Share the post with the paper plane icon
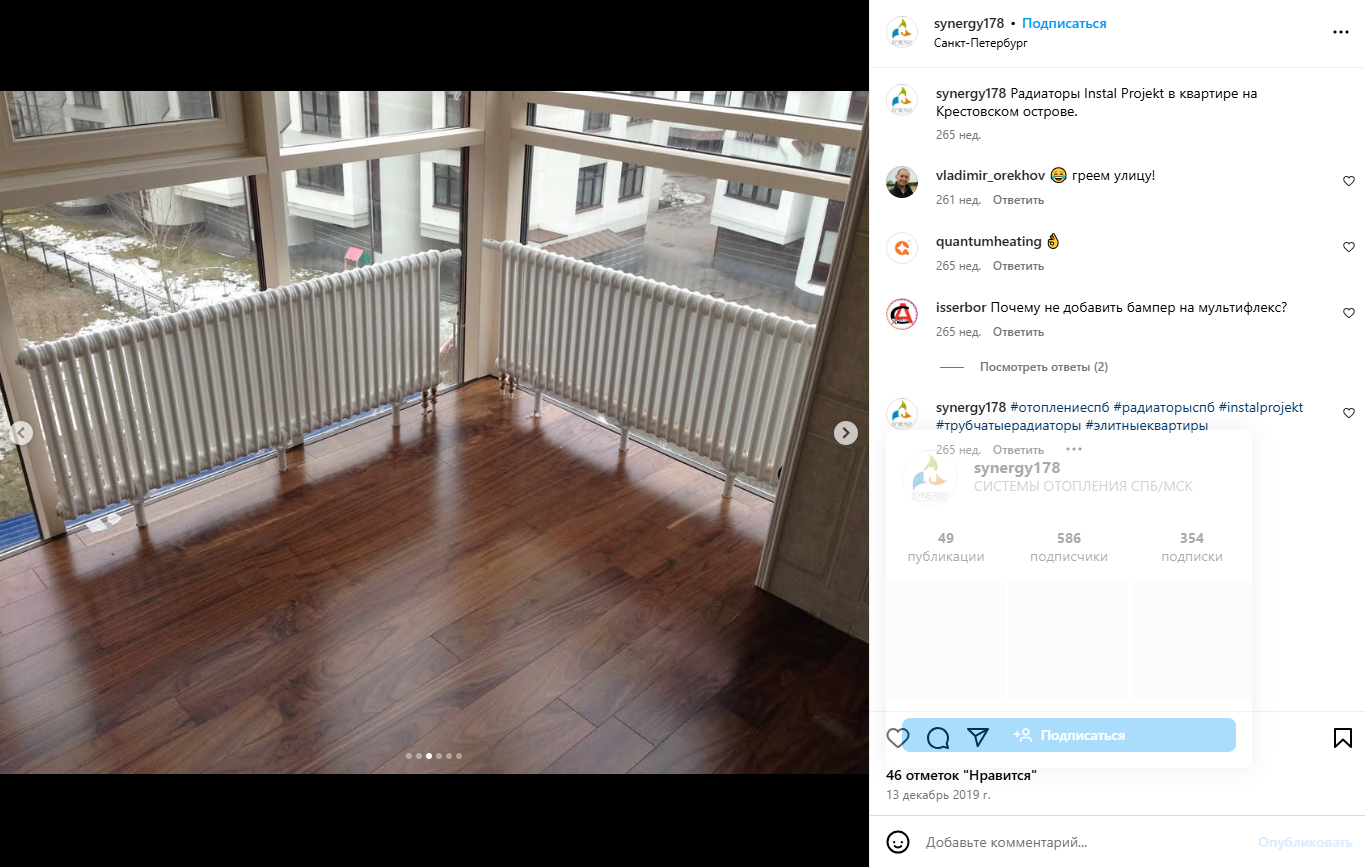Screen dimensions: 1365x867 click(x=978, y=738)
